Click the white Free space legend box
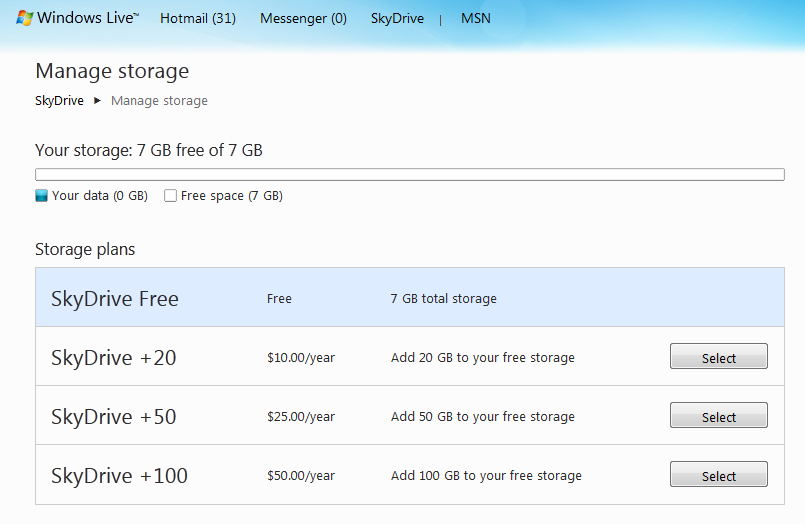This screenshot has width=805, height=524. [x=171, y=196]
